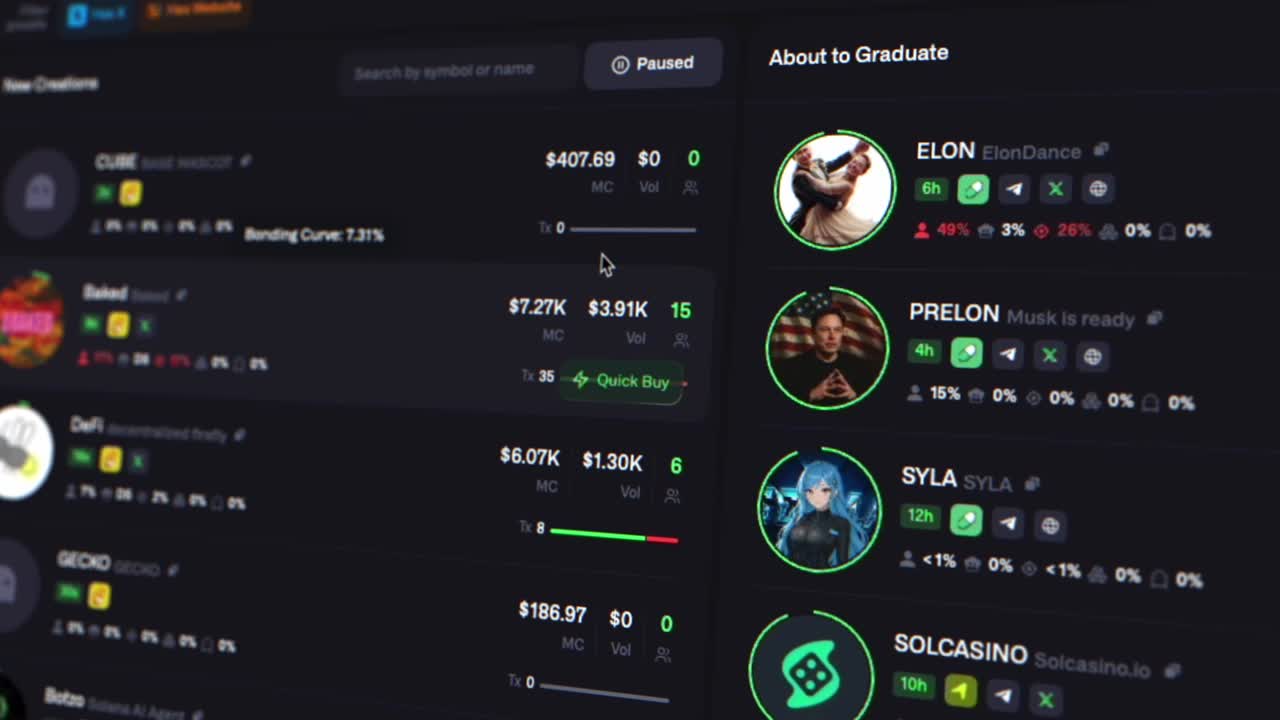This screenshot has width=1280, height=720.
Task: Open the PRELON token name link
Action: 954,313
